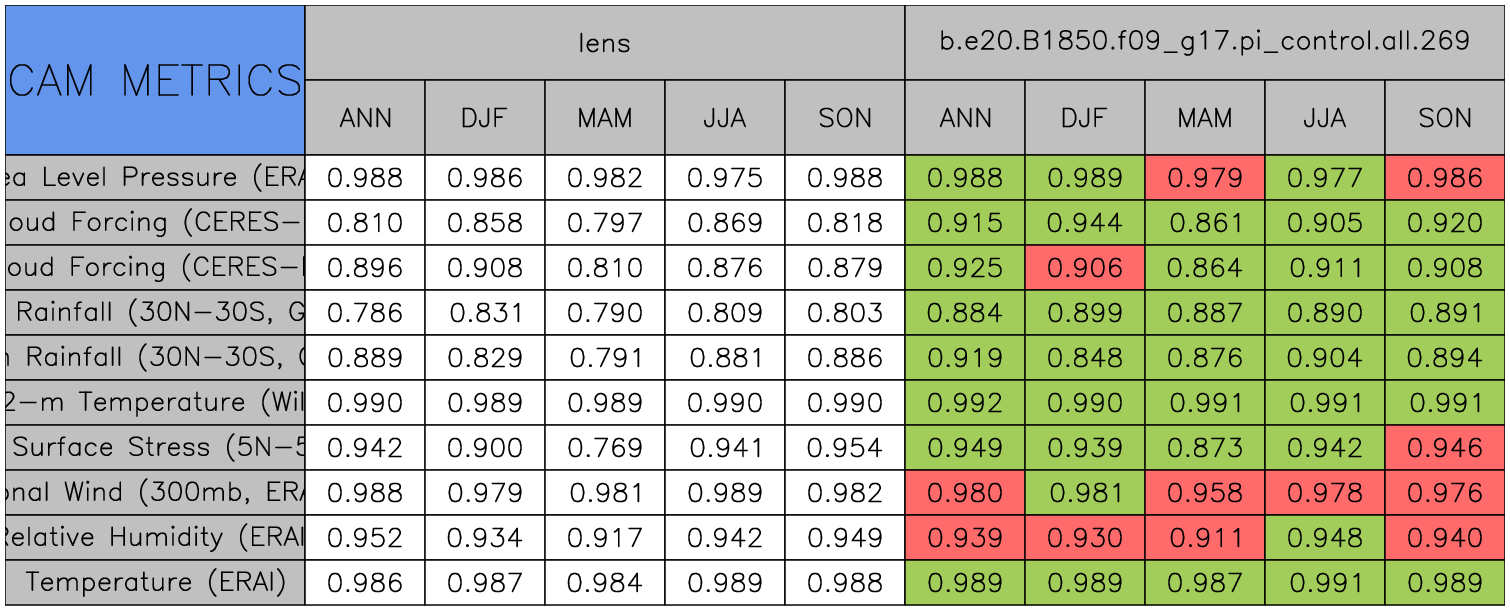Select the JJA header under pi_control case
Viewport: 1510px width, 611px height.
[x=1324, y=118]
